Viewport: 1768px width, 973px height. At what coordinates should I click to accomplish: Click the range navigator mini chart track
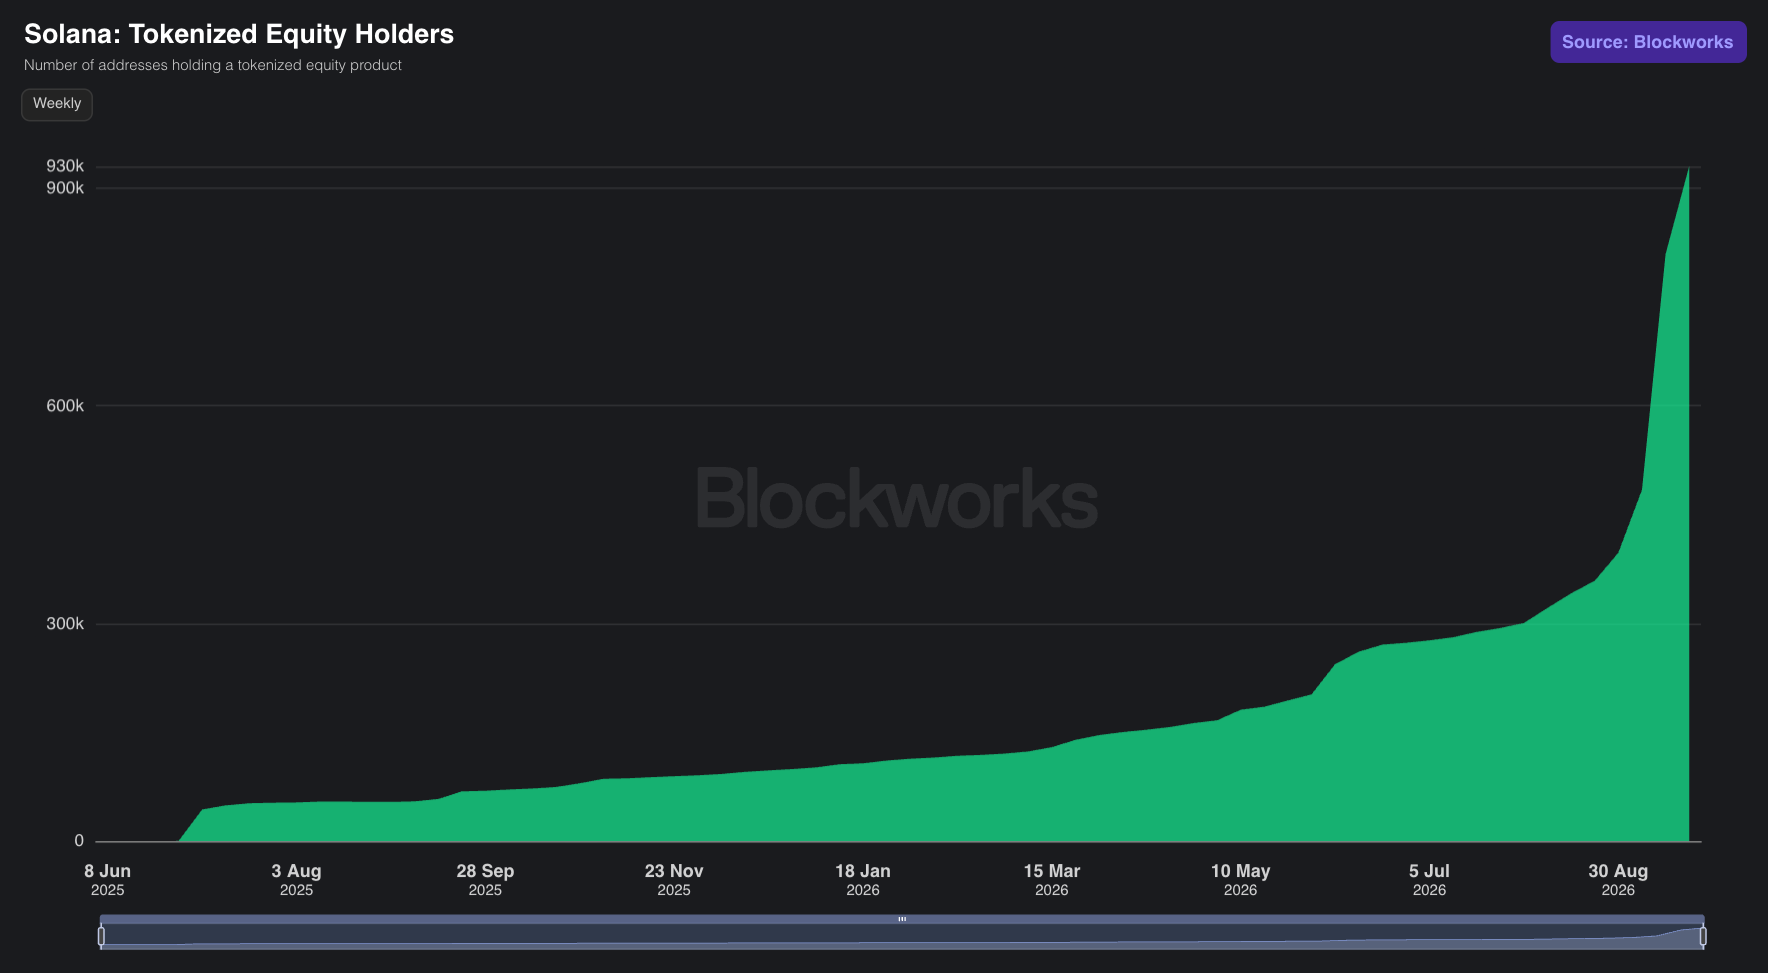coord(902,936)
